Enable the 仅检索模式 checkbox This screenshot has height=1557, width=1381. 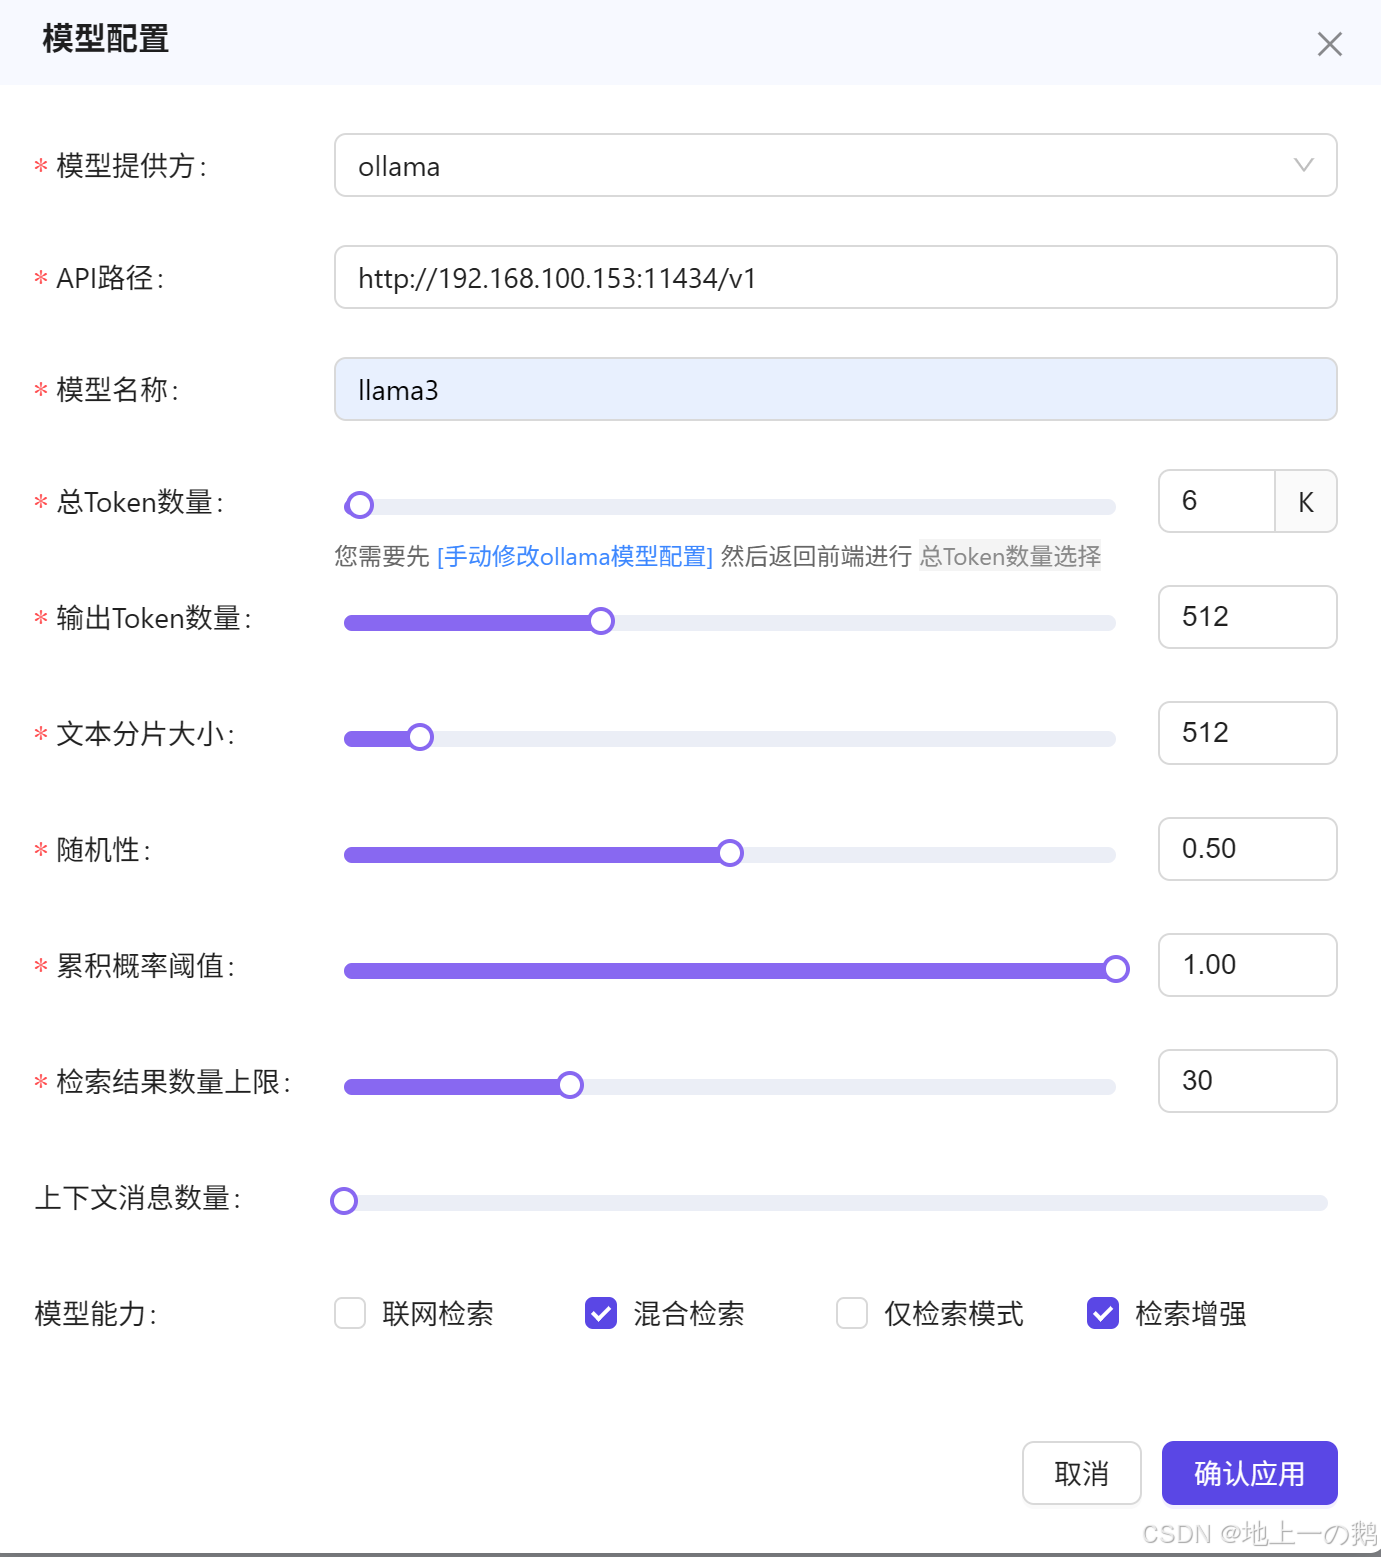click(x=851, y=1313)
